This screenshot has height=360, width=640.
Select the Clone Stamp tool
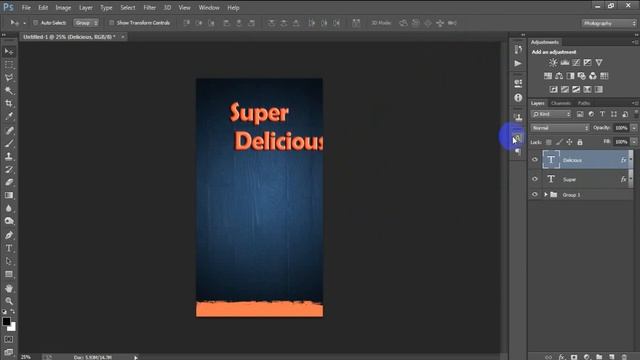pyautogui.click(x=9, y=156)
